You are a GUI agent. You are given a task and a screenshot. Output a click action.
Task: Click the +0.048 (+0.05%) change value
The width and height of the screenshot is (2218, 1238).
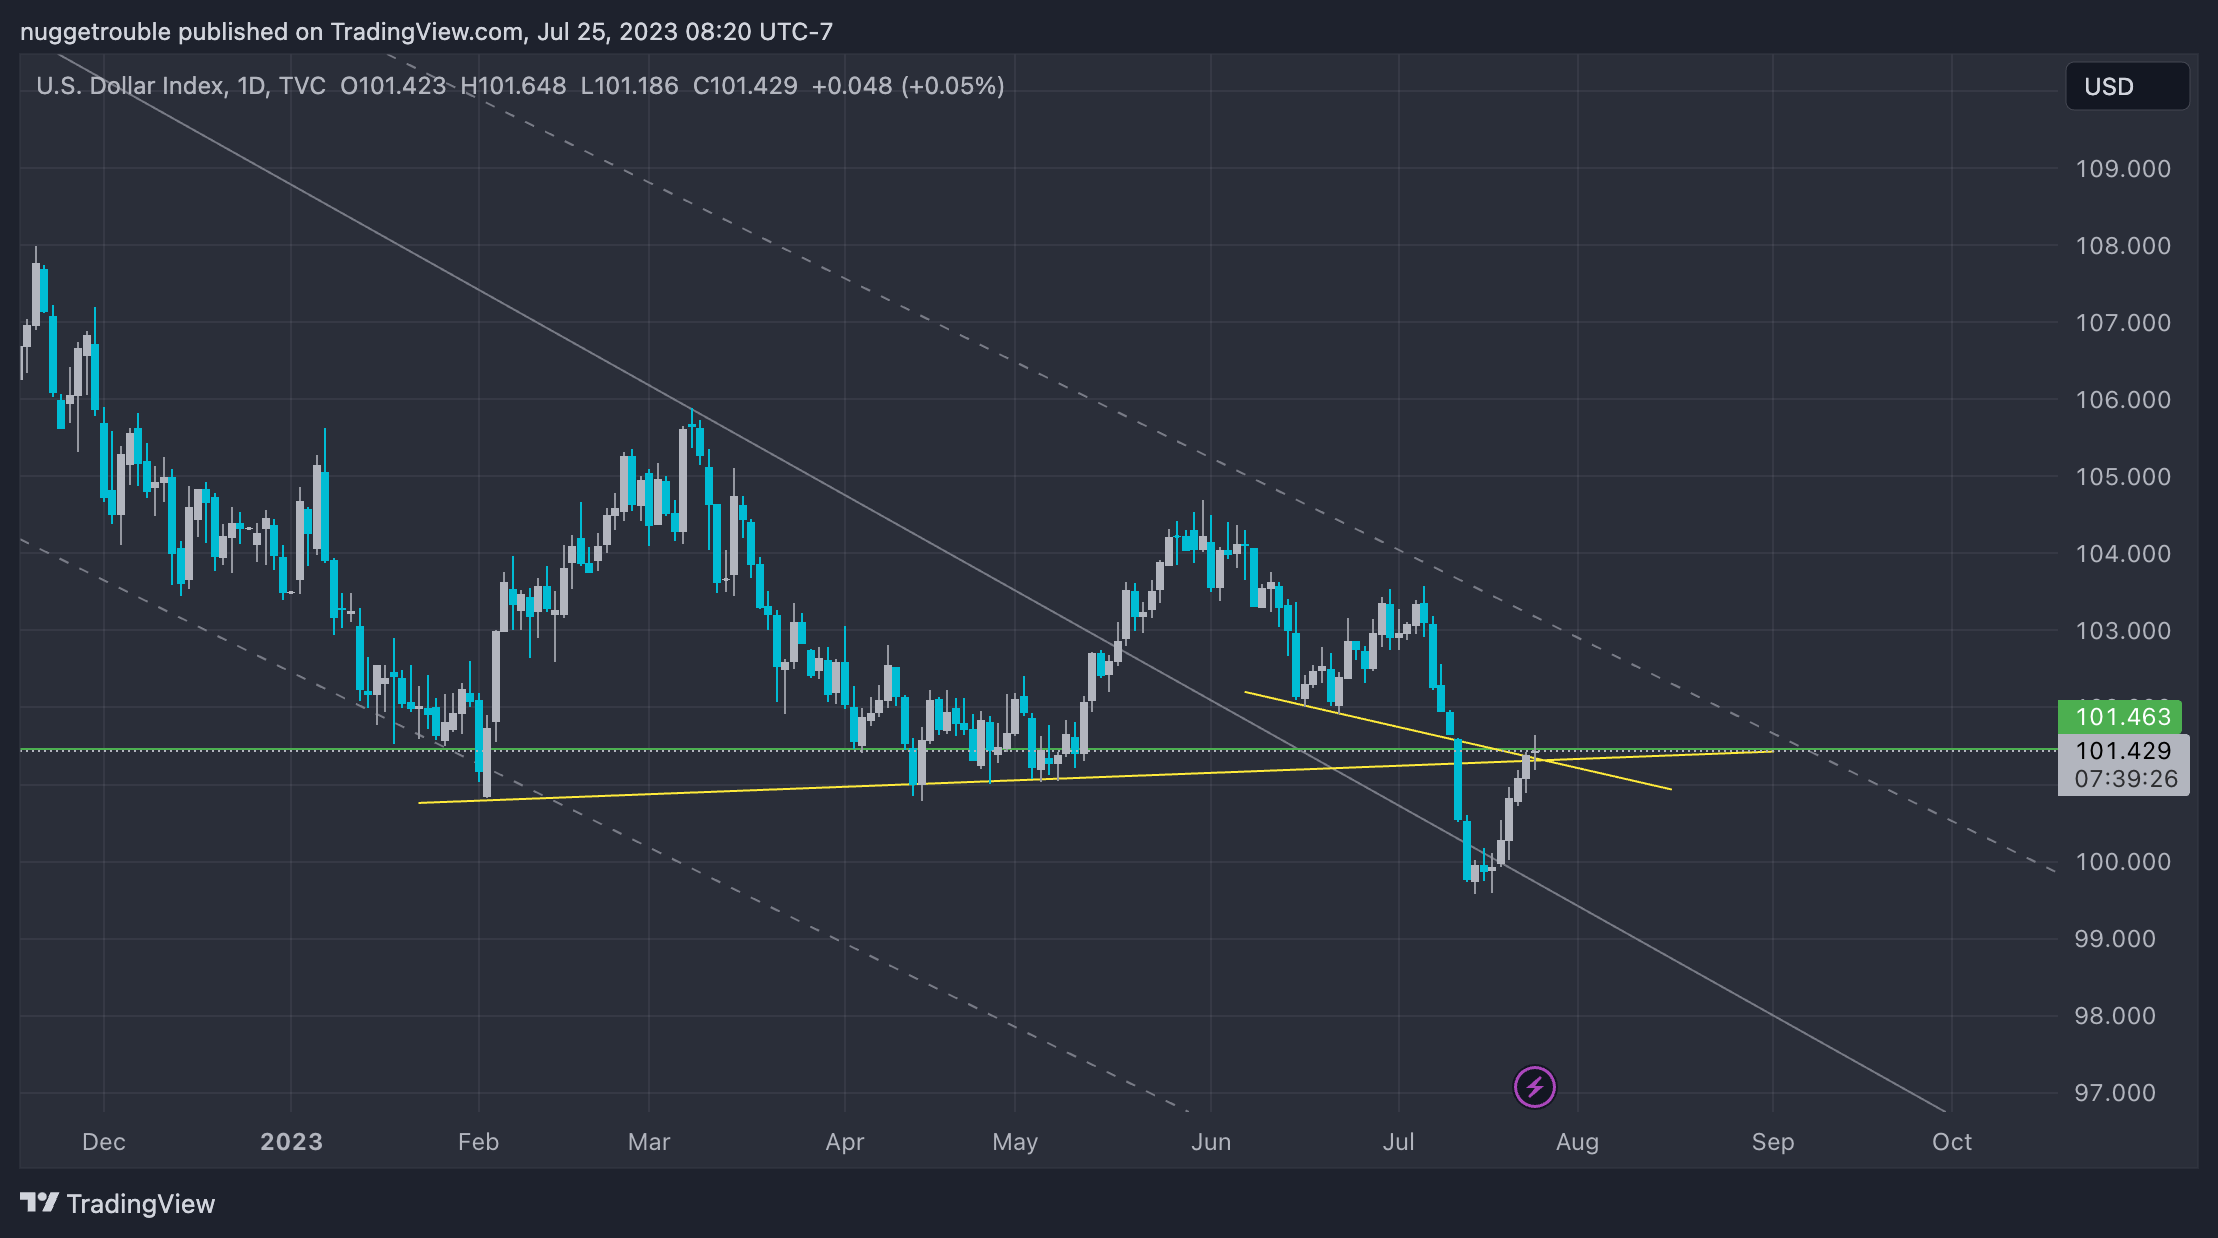pyautogui.click(x=908, y=86)
